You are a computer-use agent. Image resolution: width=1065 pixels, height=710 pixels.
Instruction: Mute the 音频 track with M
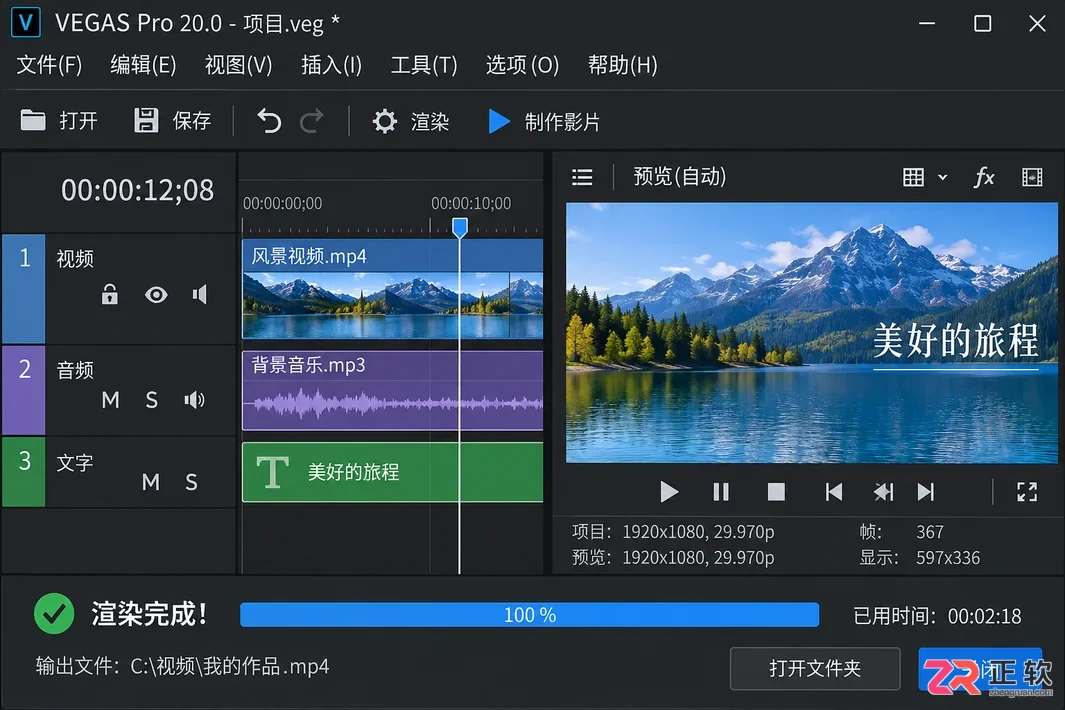click(x=111, y=400)
